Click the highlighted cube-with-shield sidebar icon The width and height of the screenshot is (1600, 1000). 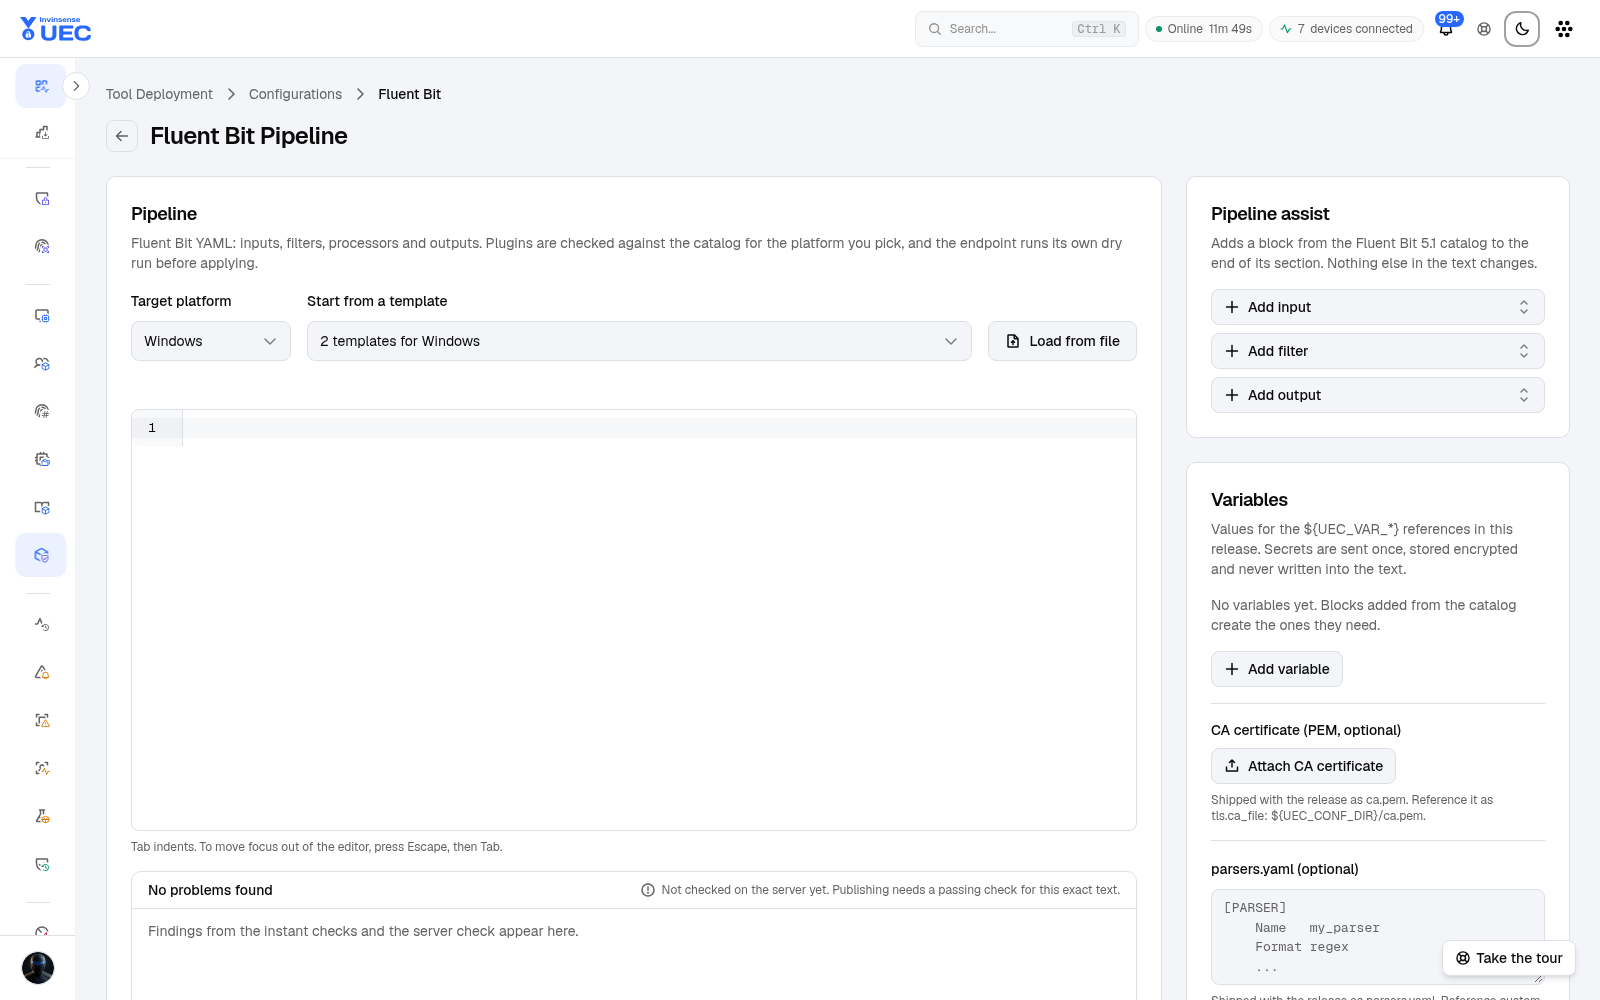pyautogui.click(x=41, y=555)
